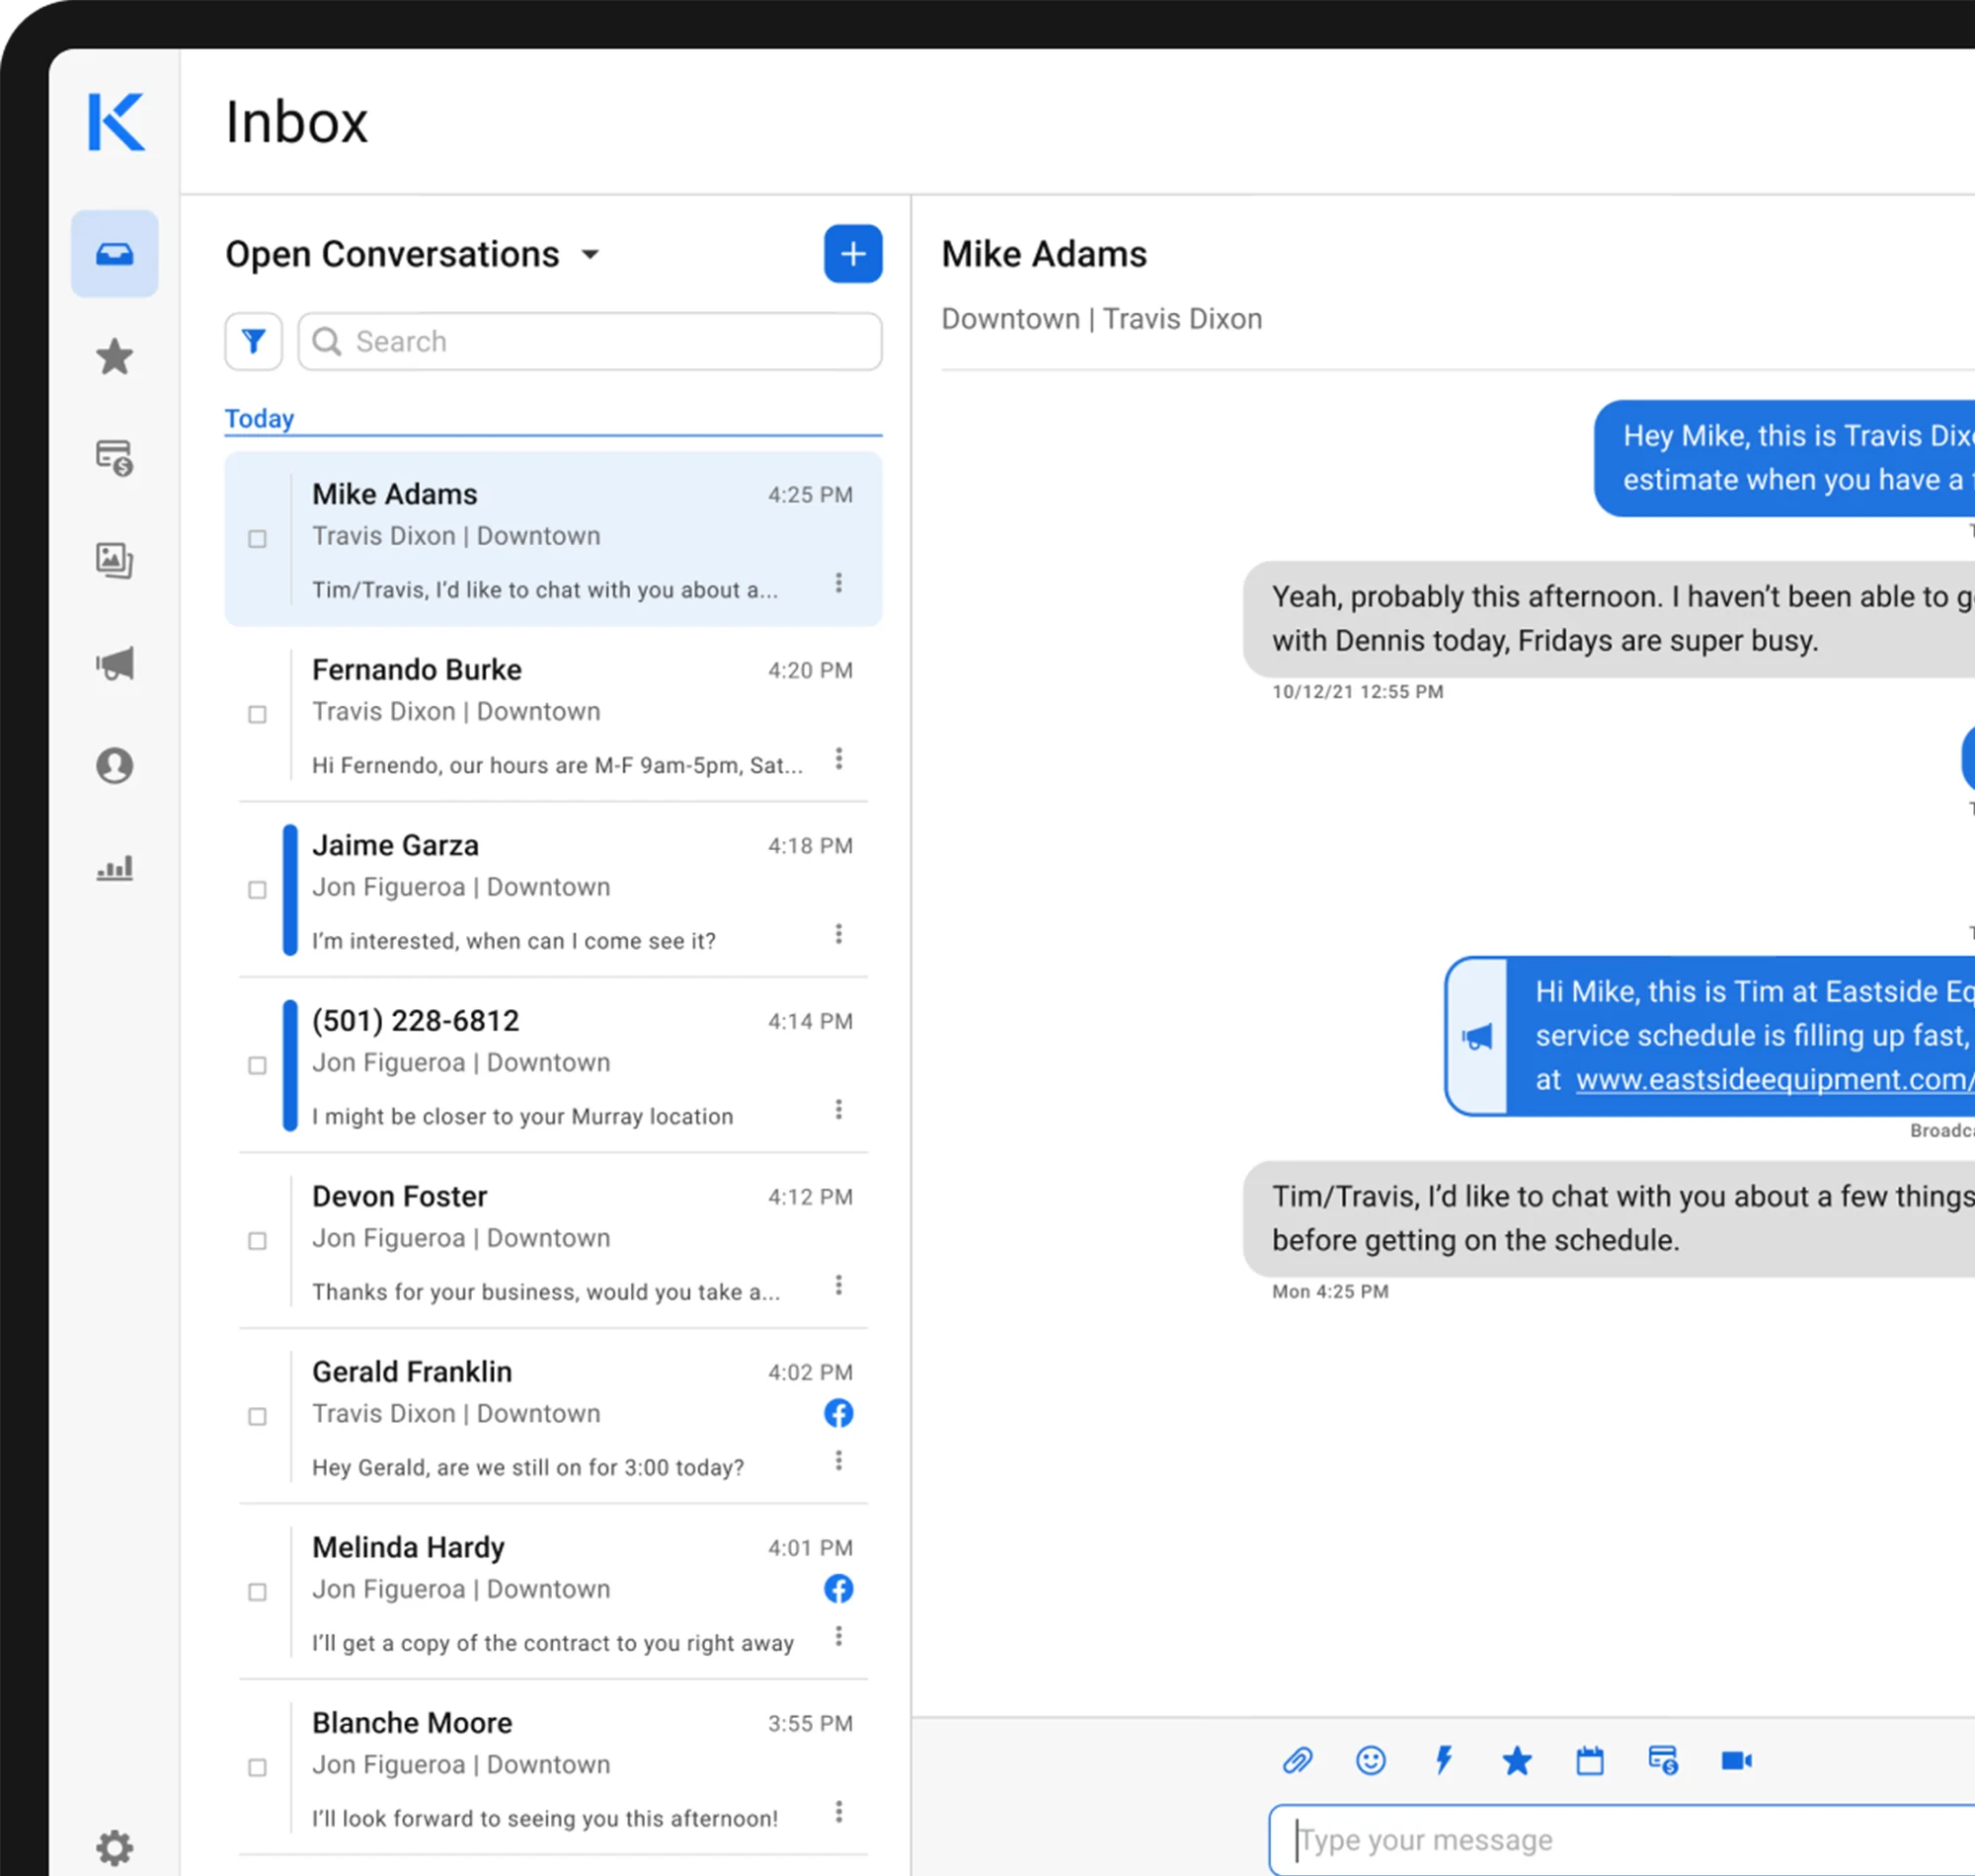Open filter options beside the search bar
Viewport: 1975px width, 1876px height.
253,341
